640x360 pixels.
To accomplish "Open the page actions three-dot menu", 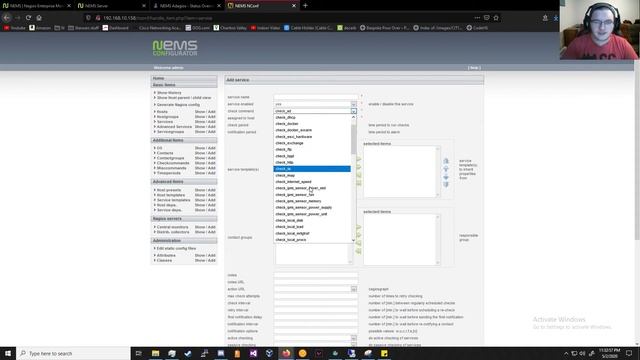I will [x=477, y=18].
